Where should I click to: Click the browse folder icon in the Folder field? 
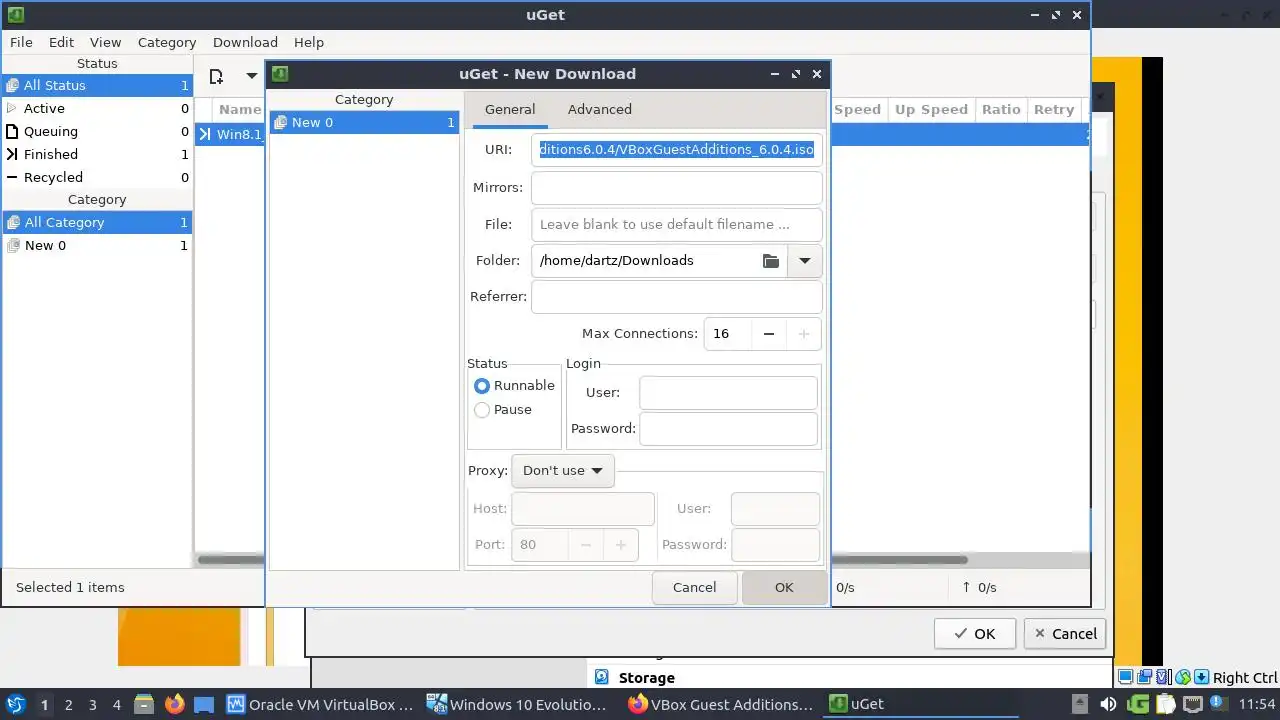770,261
